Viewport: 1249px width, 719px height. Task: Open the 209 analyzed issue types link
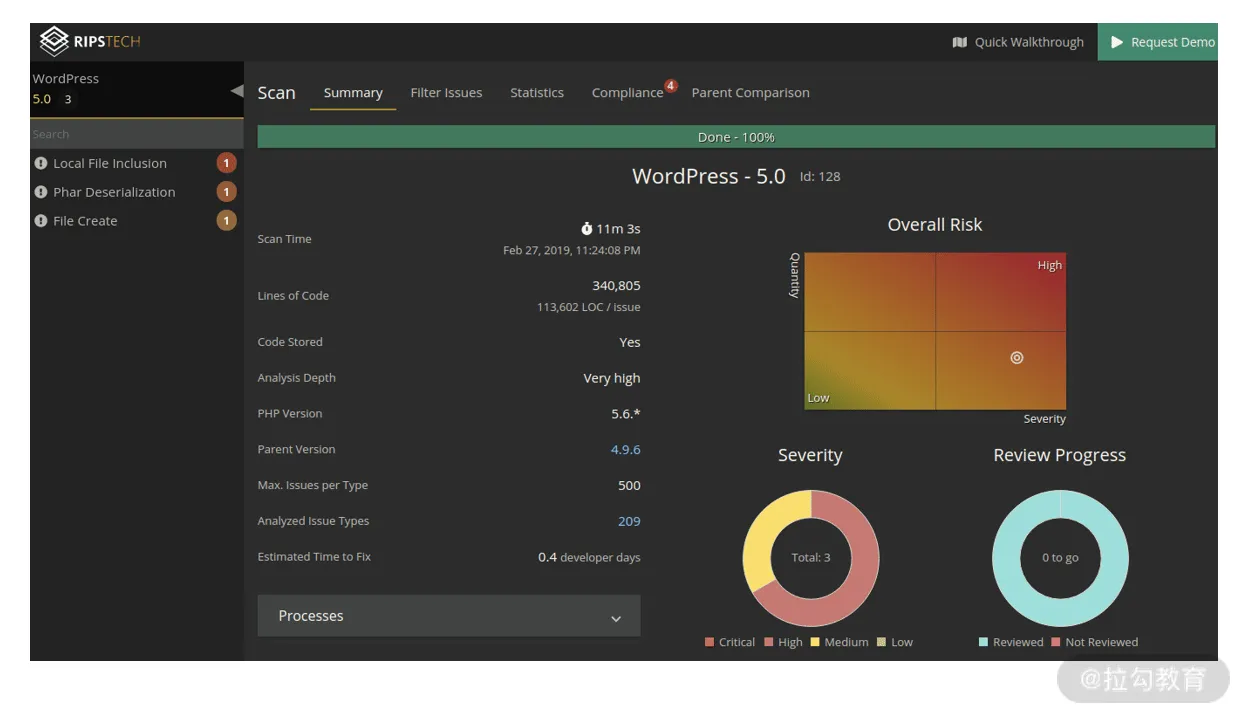(x=629, y=521)
